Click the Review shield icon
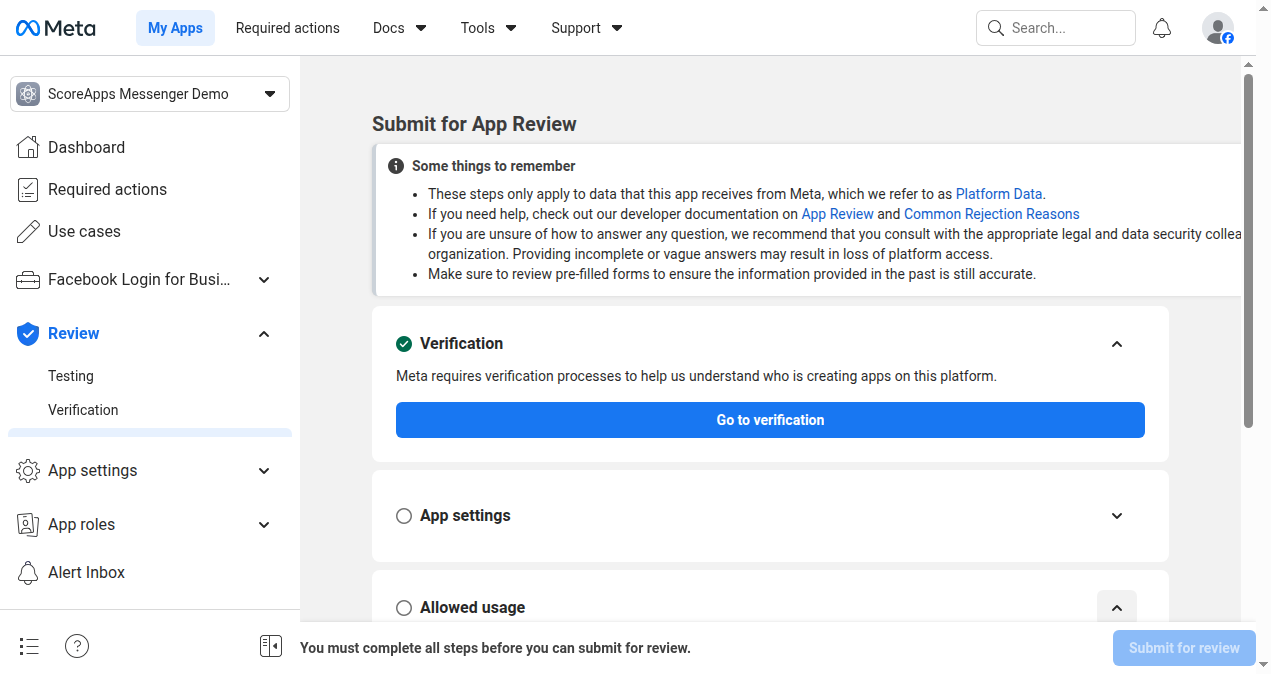The image size is (1271, 674). point(28,334)
